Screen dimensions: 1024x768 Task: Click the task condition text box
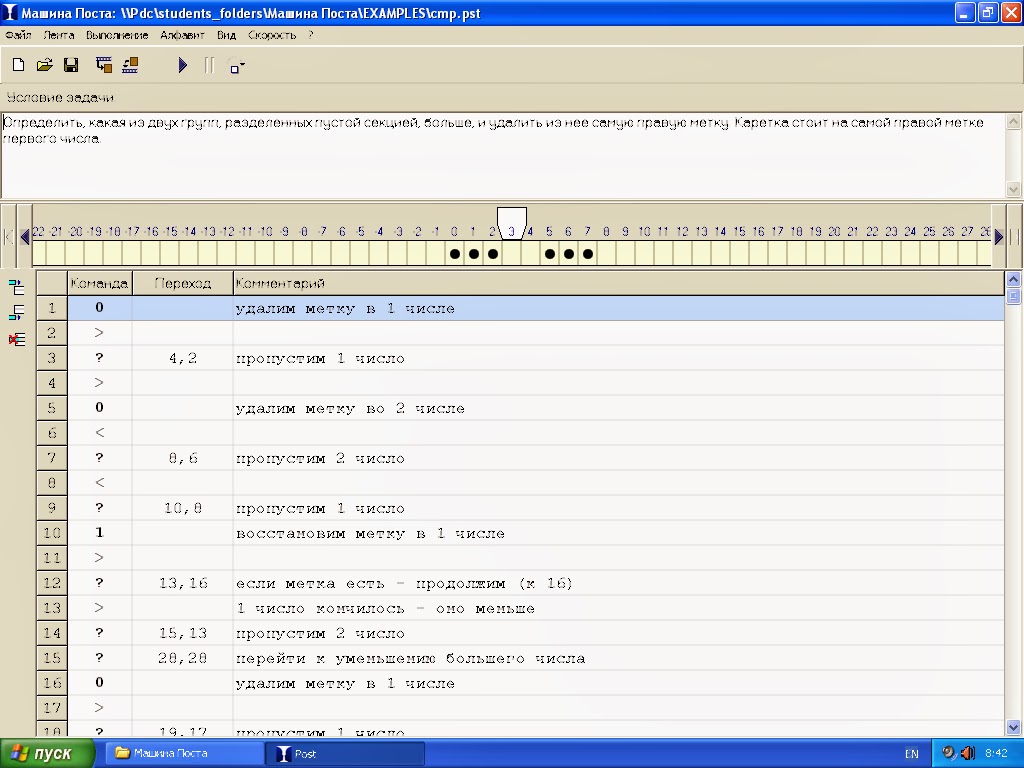tap(503, 155)
